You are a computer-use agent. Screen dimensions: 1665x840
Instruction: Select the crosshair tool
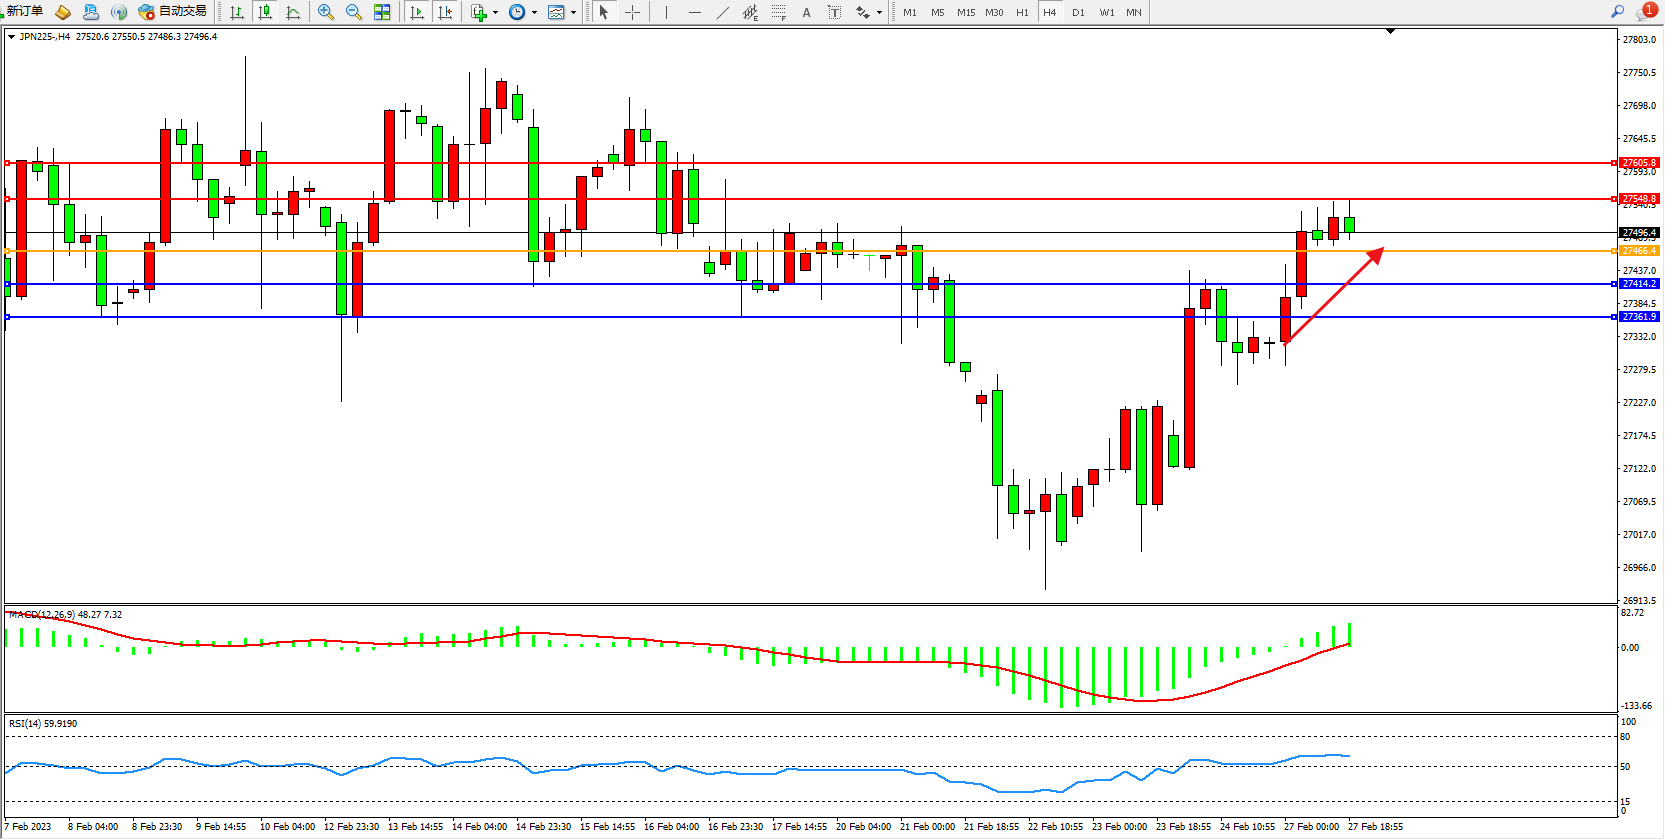click(632, 12)
